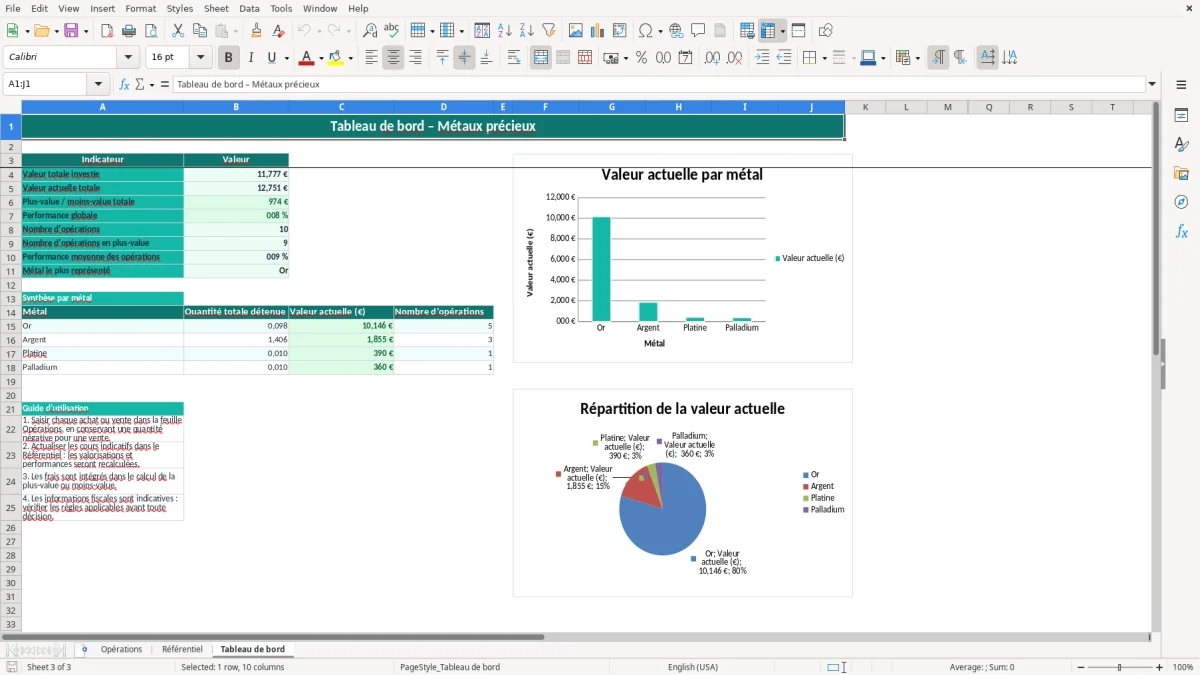Click the yellow background color button

tap(336, 58)
